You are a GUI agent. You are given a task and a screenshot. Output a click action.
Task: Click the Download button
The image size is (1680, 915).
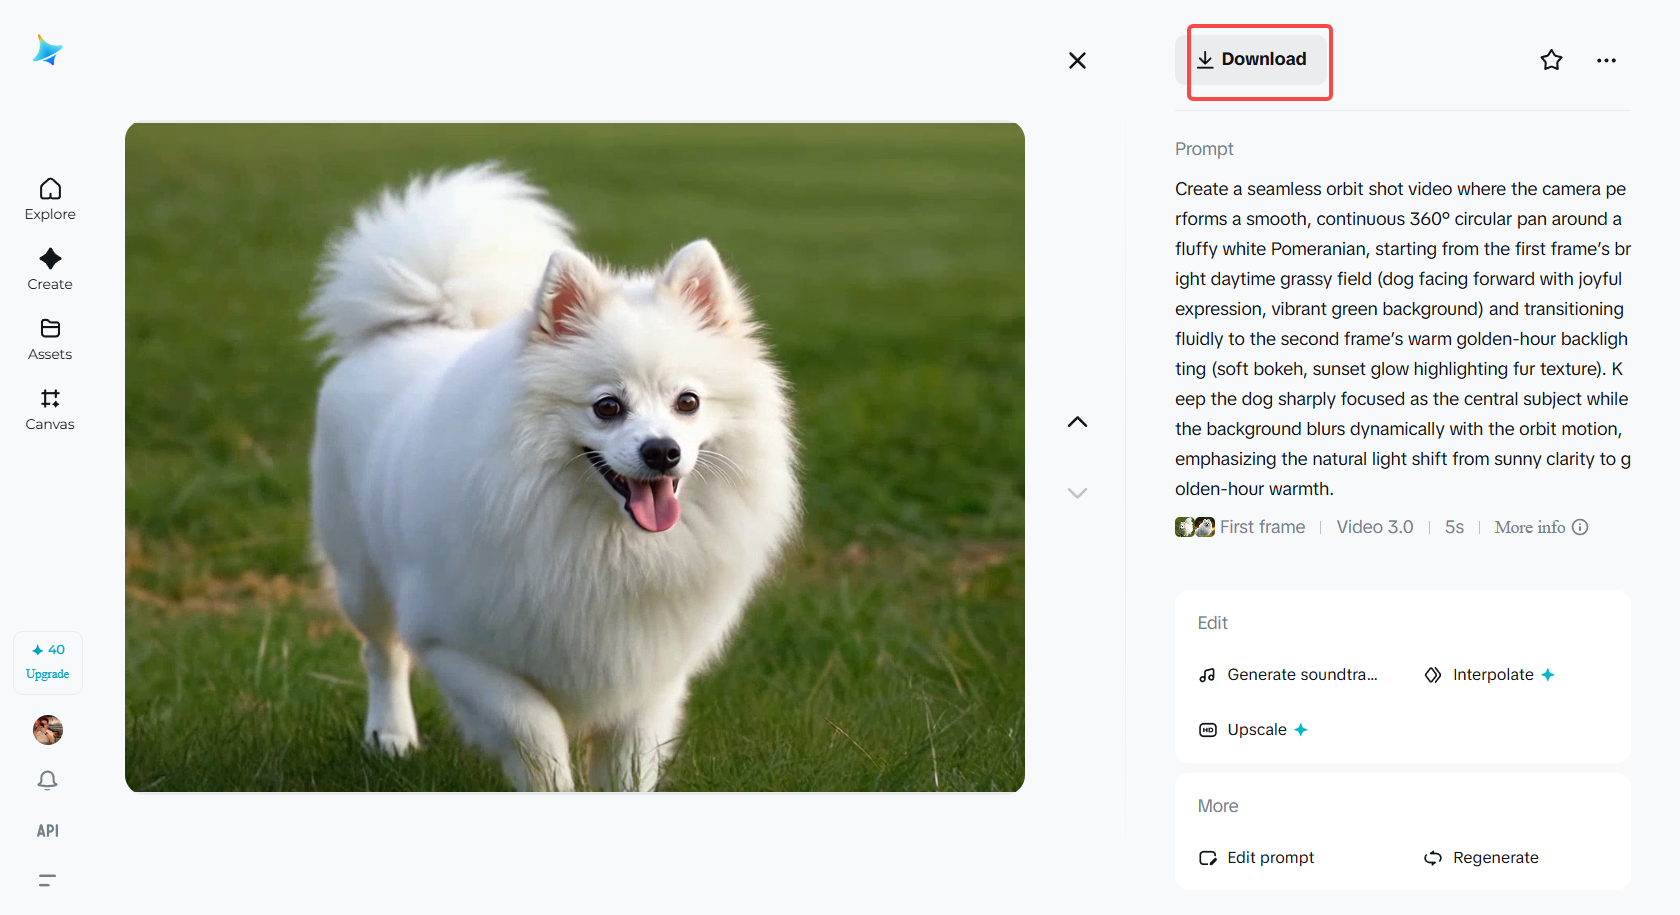click(x=1253, y=60)
